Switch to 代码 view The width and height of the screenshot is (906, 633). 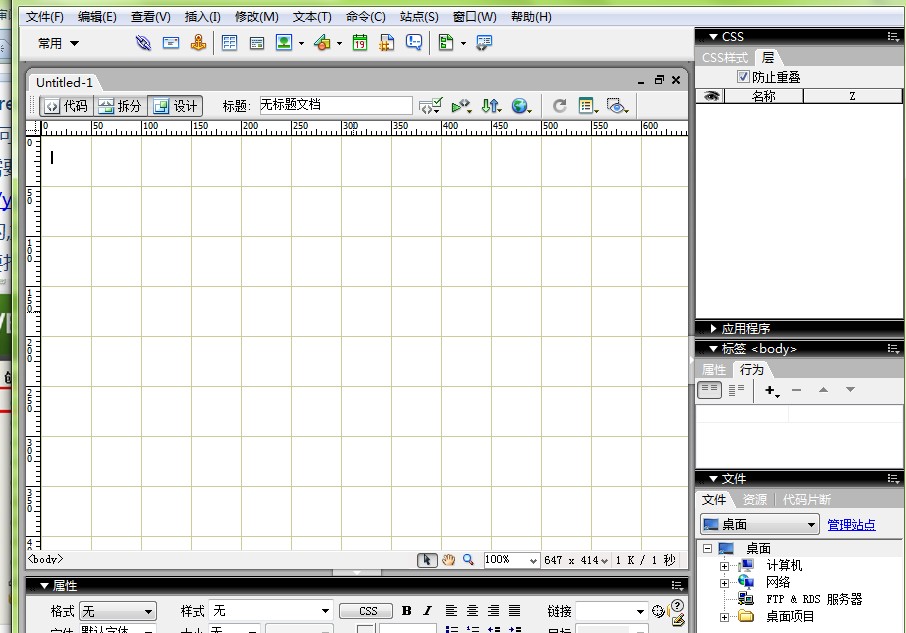coord(66,105)
